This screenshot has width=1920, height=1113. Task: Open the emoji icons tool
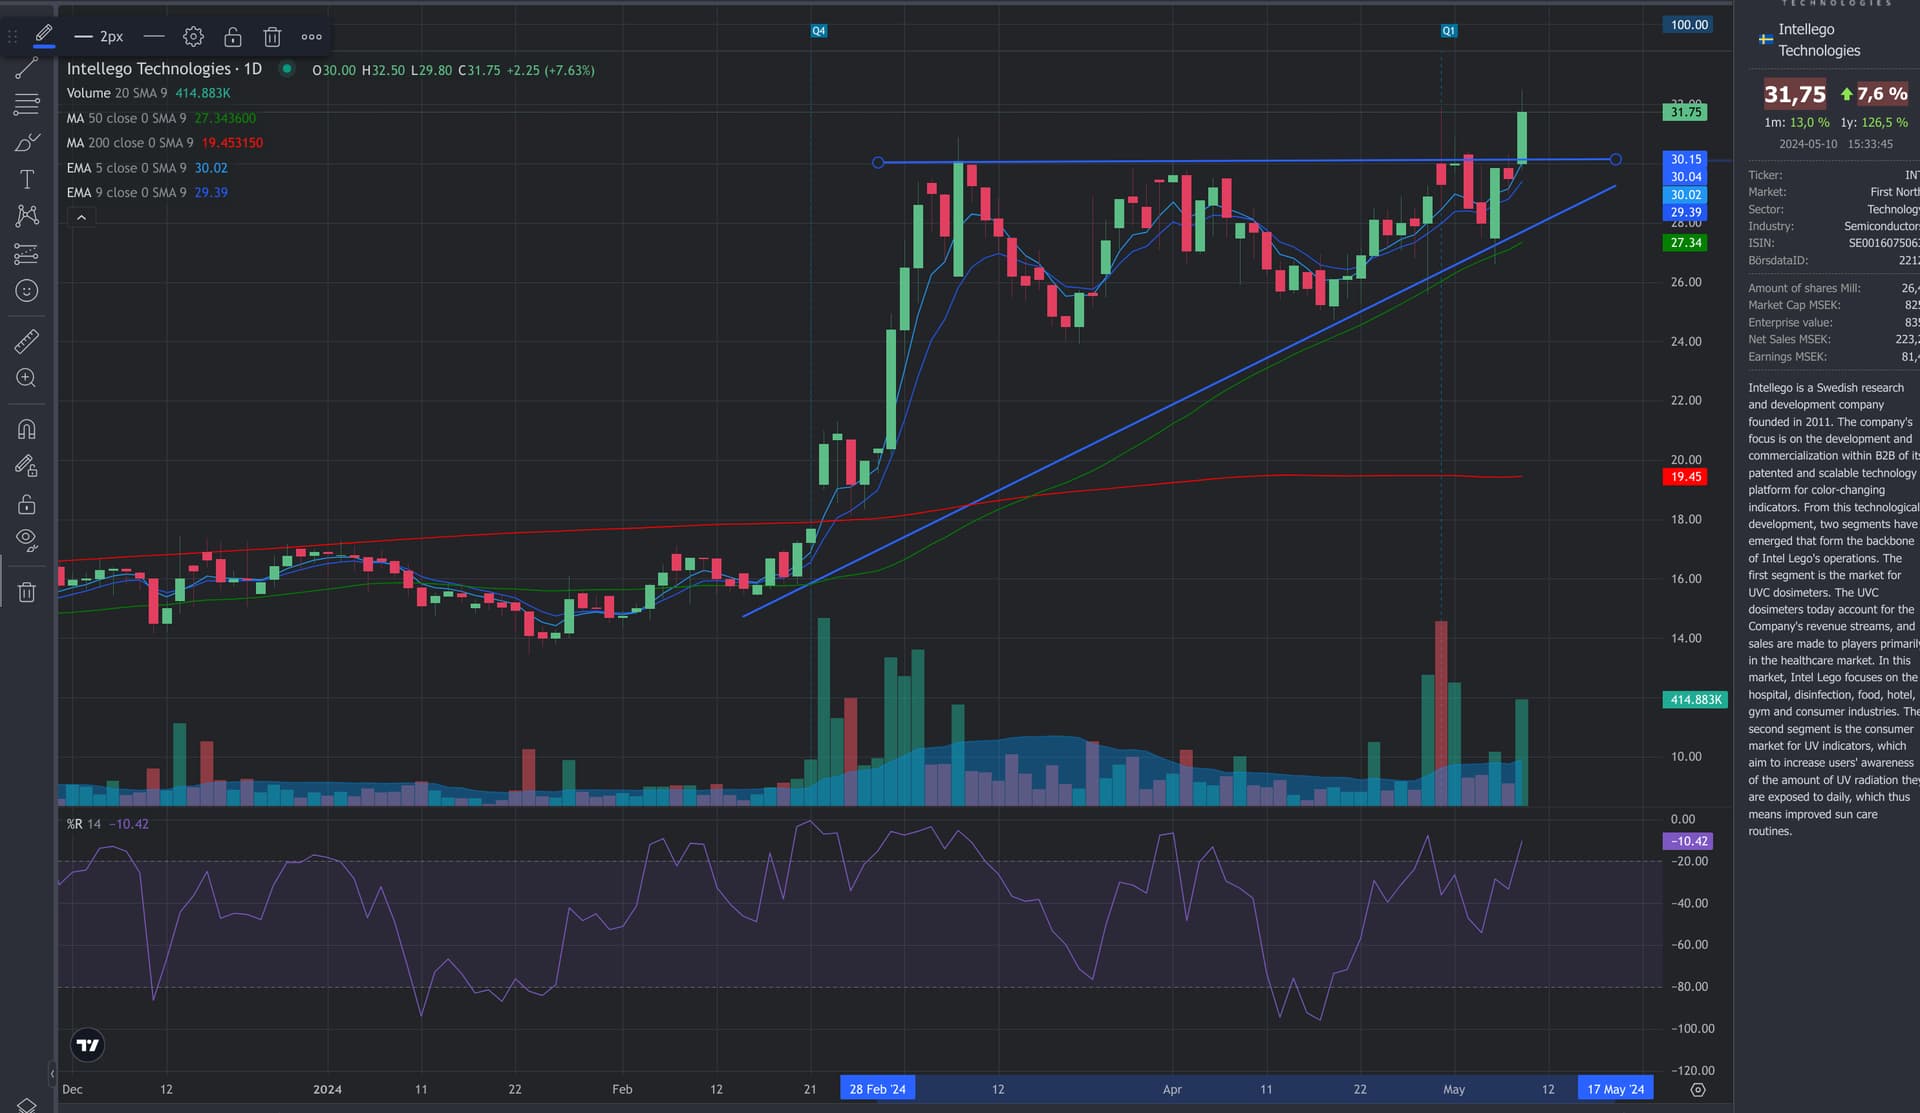pos(27,291)
